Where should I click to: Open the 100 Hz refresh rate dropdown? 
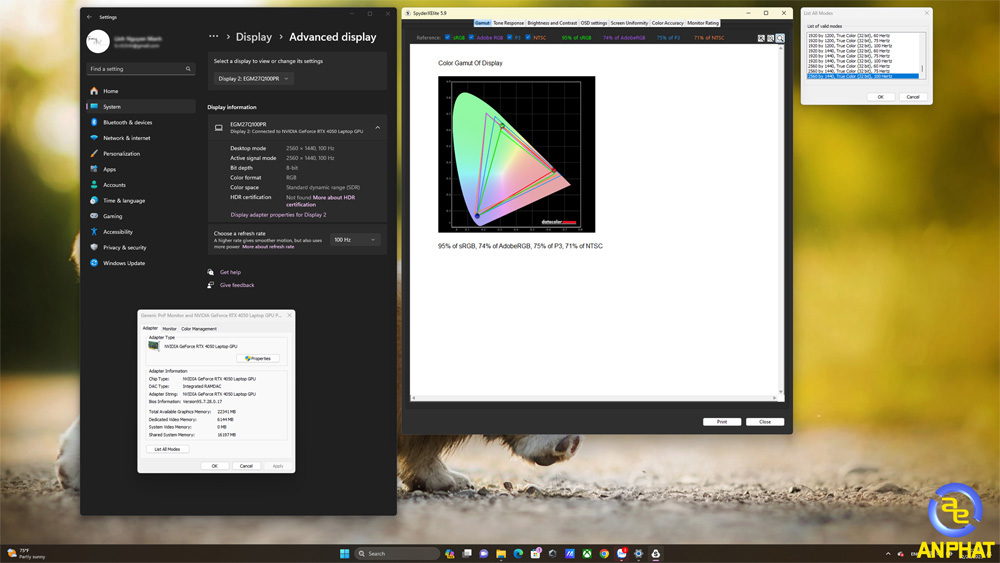point(355,240)
